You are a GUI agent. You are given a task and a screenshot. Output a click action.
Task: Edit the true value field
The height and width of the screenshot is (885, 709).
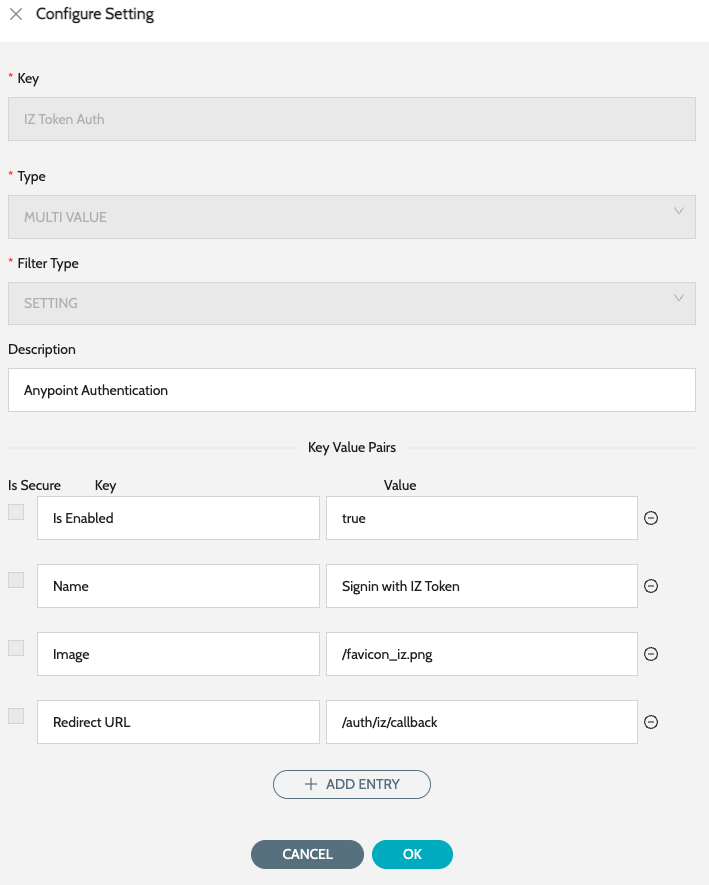(x=482, y=518)
